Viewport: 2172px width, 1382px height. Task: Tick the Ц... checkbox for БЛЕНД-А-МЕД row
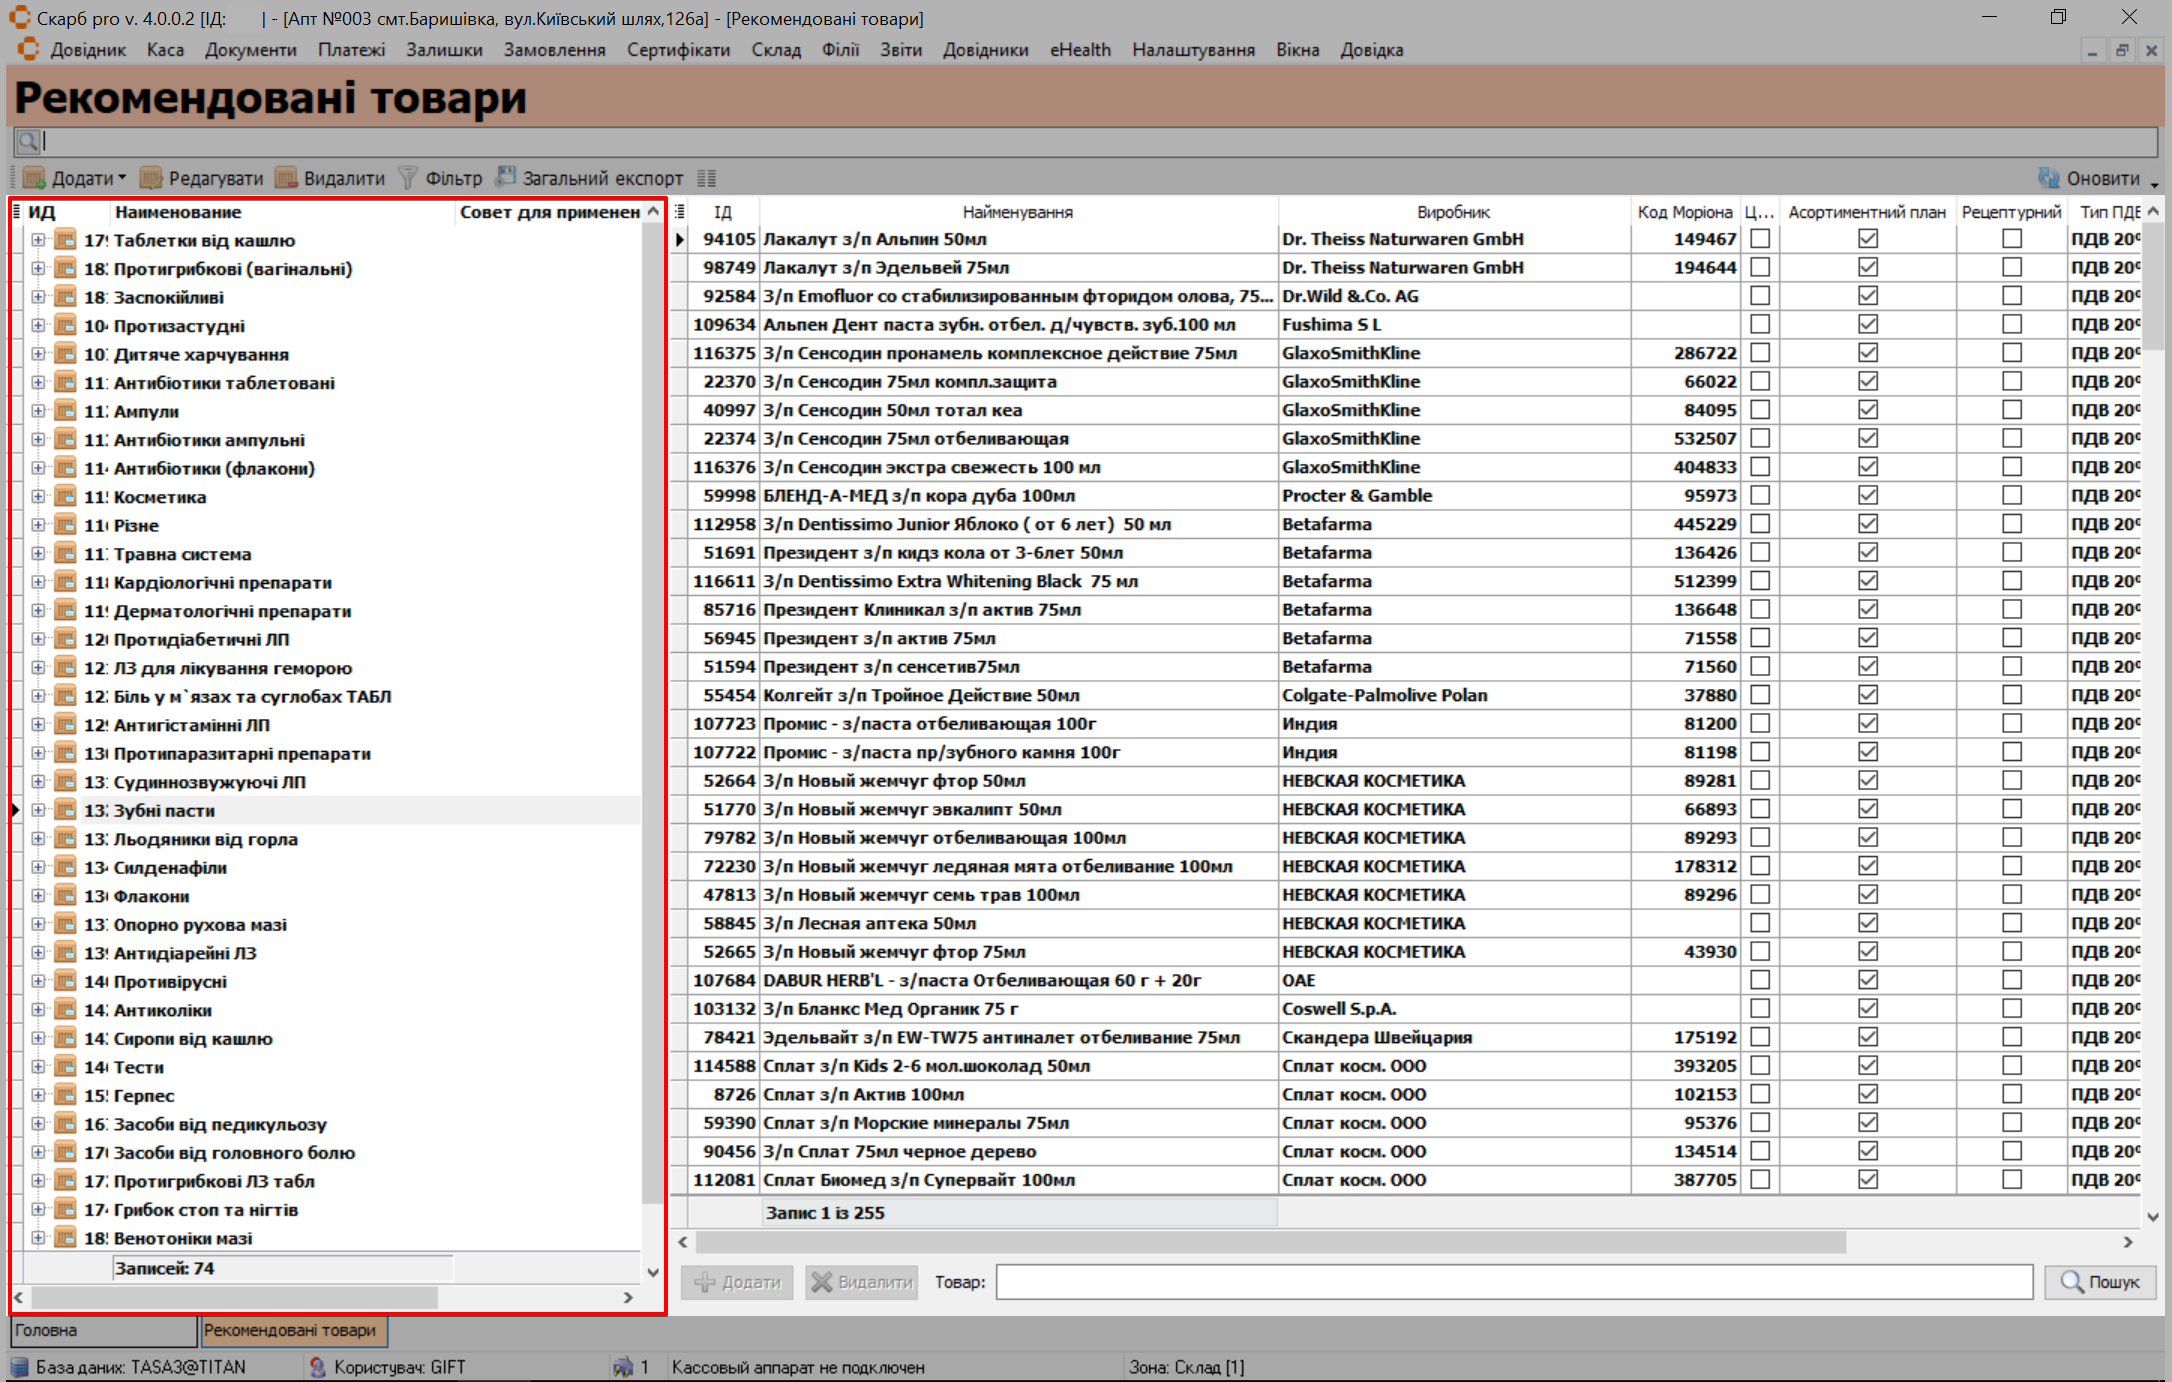pos(1760,496)
